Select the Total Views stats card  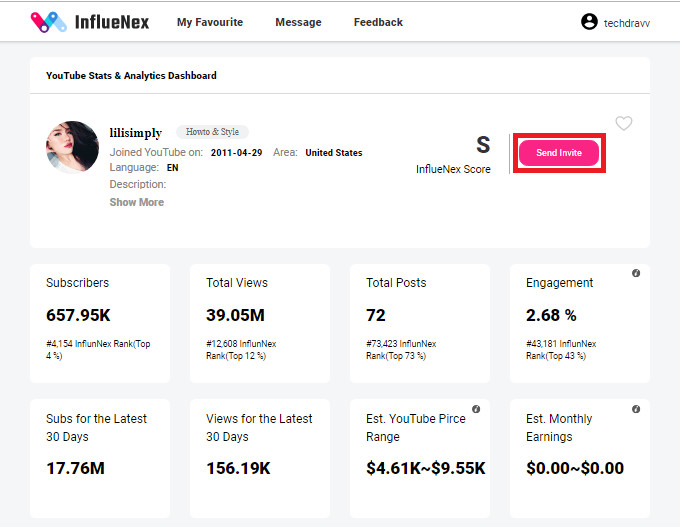pos(260,323)
